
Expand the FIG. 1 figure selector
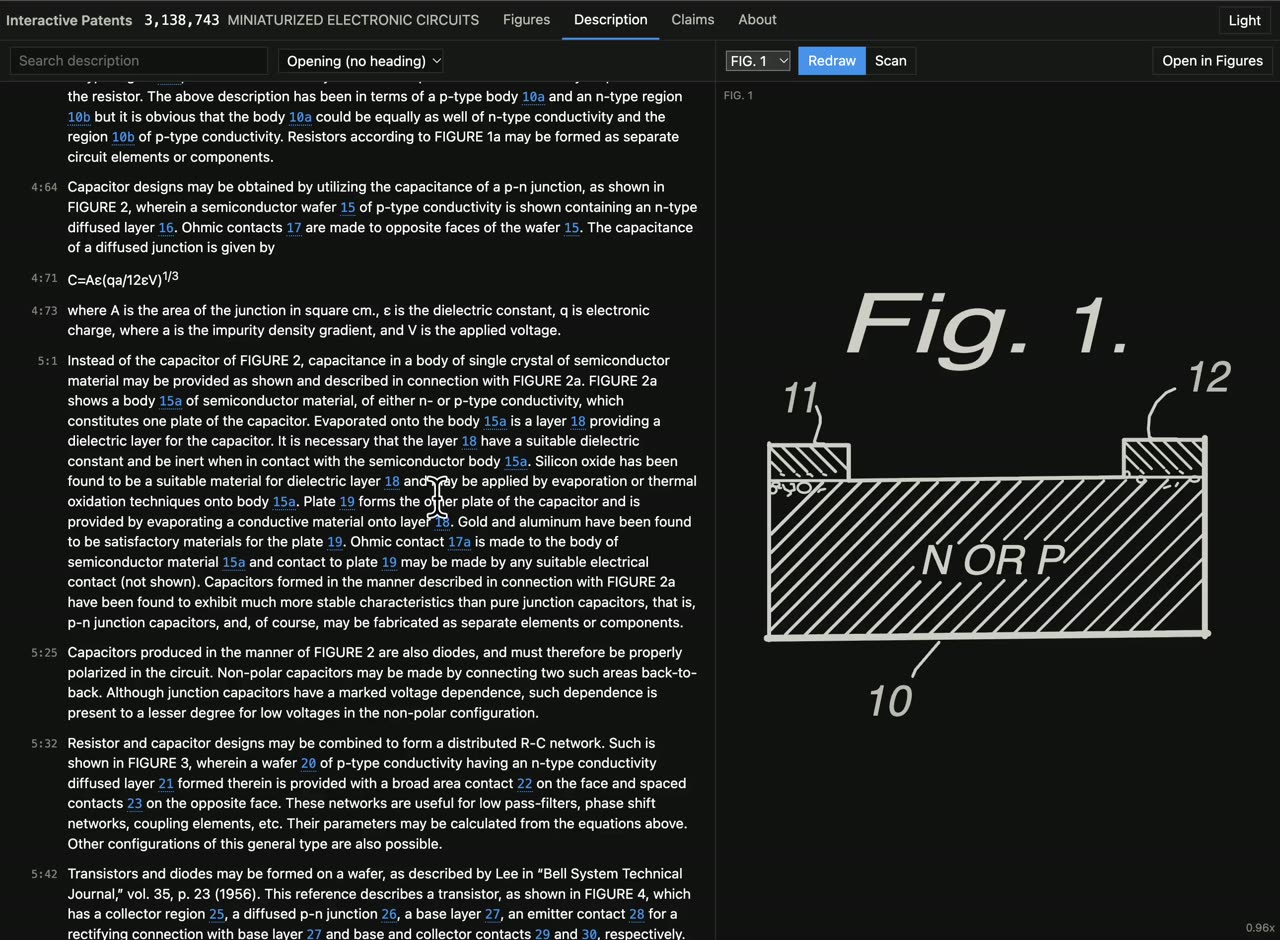coord(758,61)
